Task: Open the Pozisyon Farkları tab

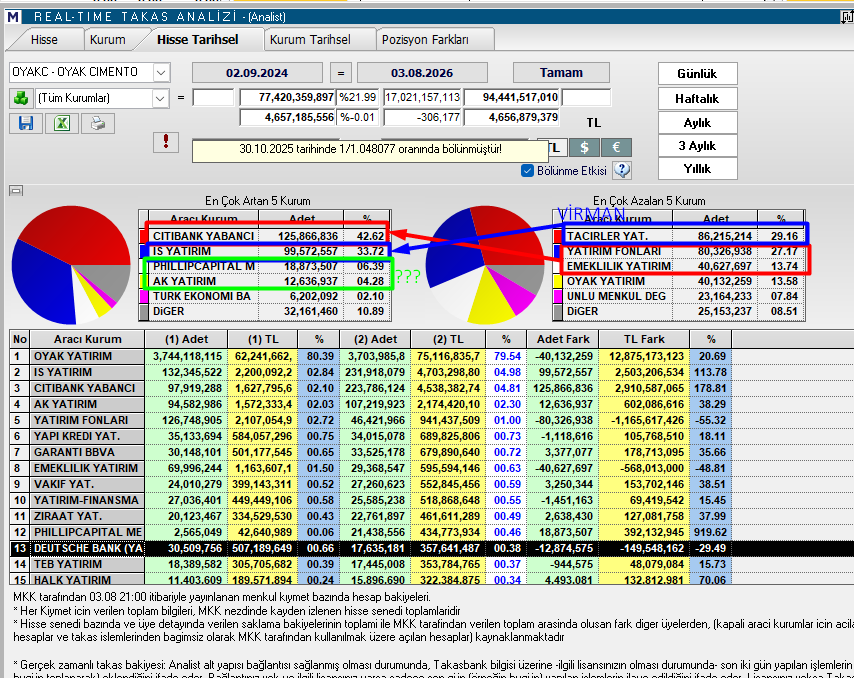Action: (425, 40)
